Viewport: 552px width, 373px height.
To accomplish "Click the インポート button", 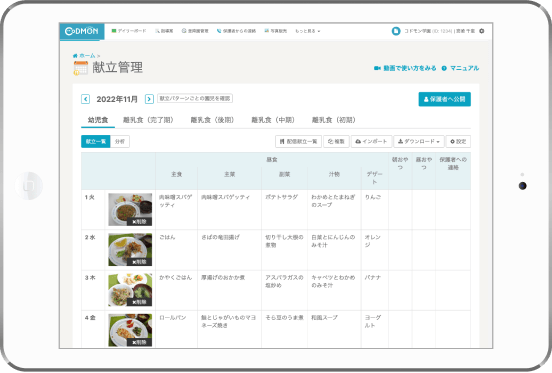I will (x=371, y=141).
